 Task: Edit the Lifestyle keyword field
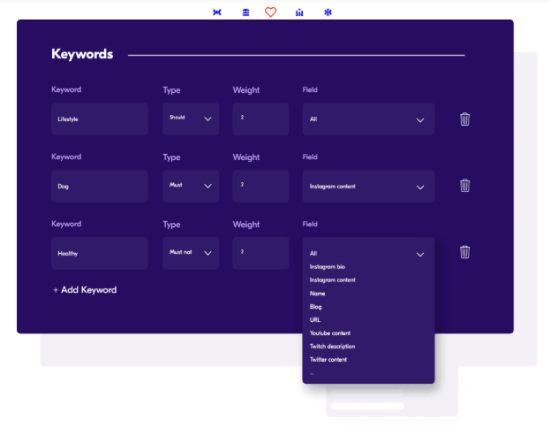pyautogui.click(x=100, y=119)
